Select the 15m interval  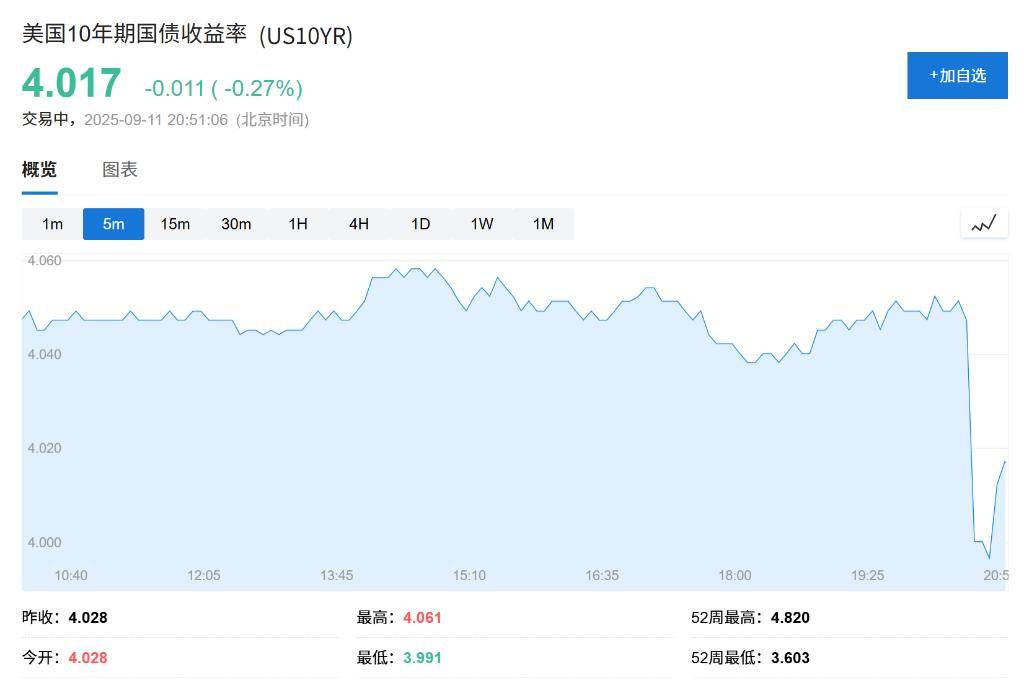point(175,224)
